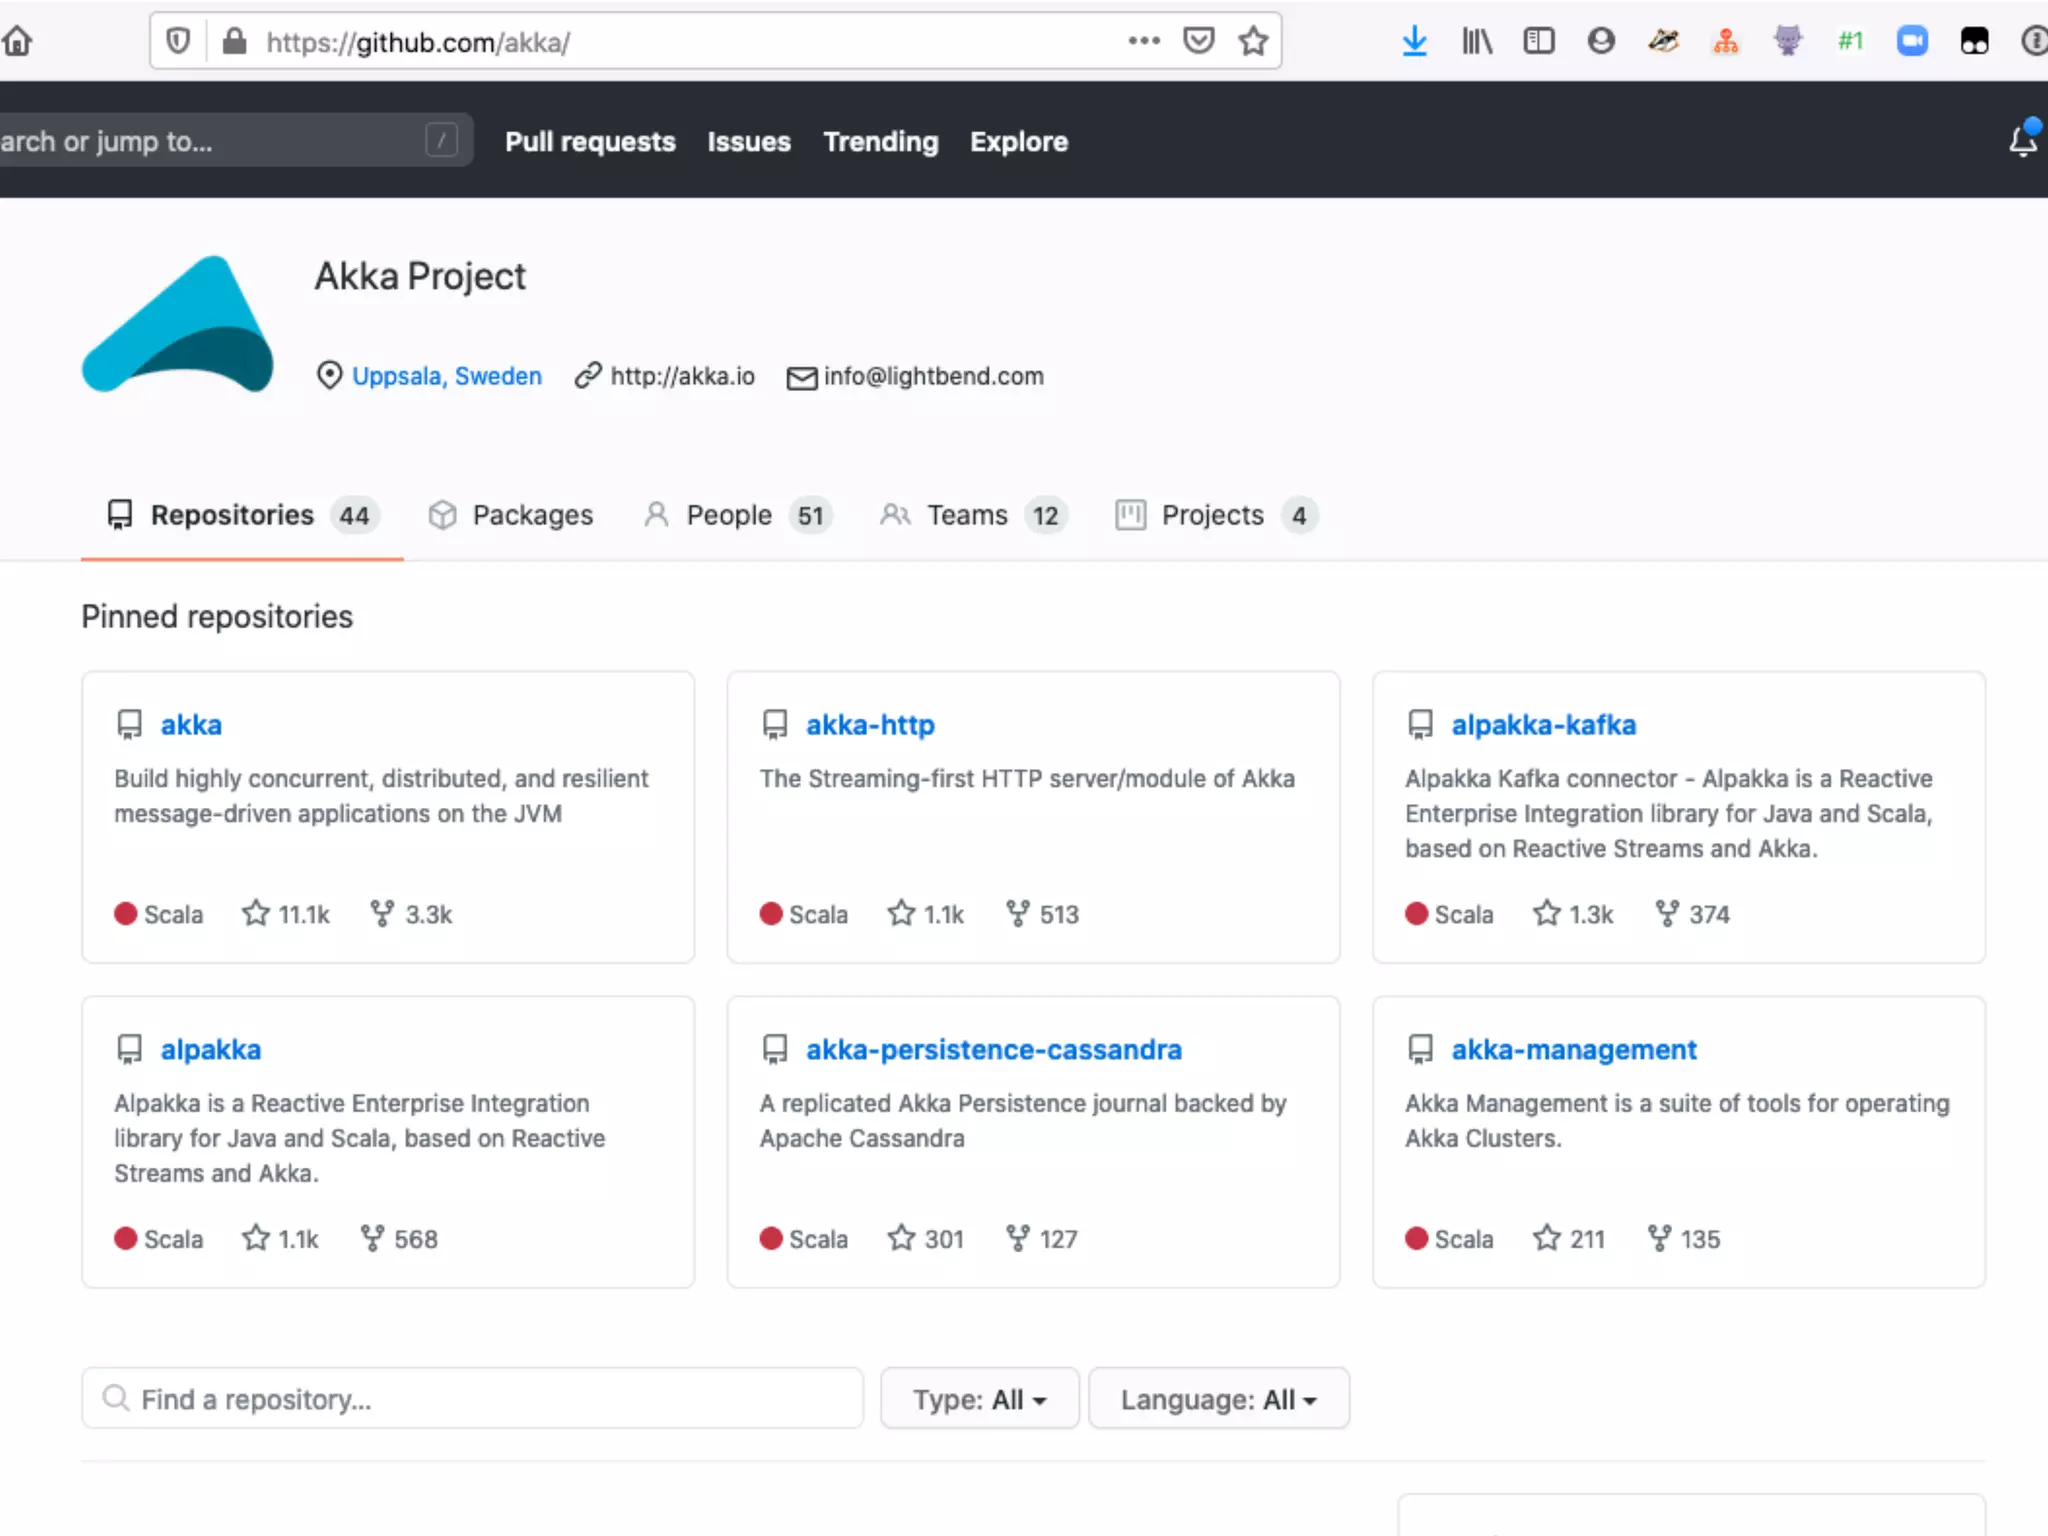Image resolution: width=2048 pixels, height=1536 pixels.
Task: Click the Pocket save icon
Action: coord(1198,42)
